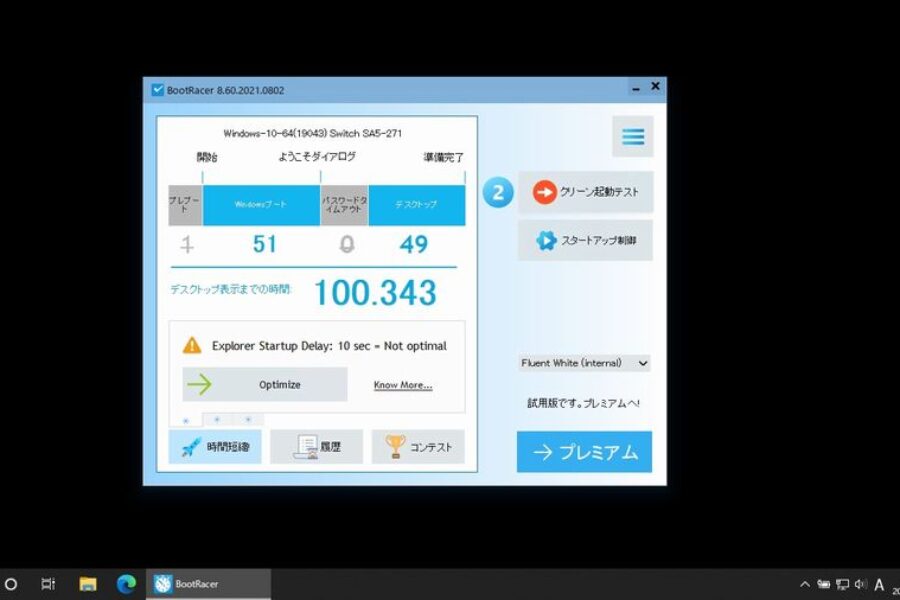Click the volume speaker tray icon
This screenshot has width=900, height=600.
pos(860,584)
